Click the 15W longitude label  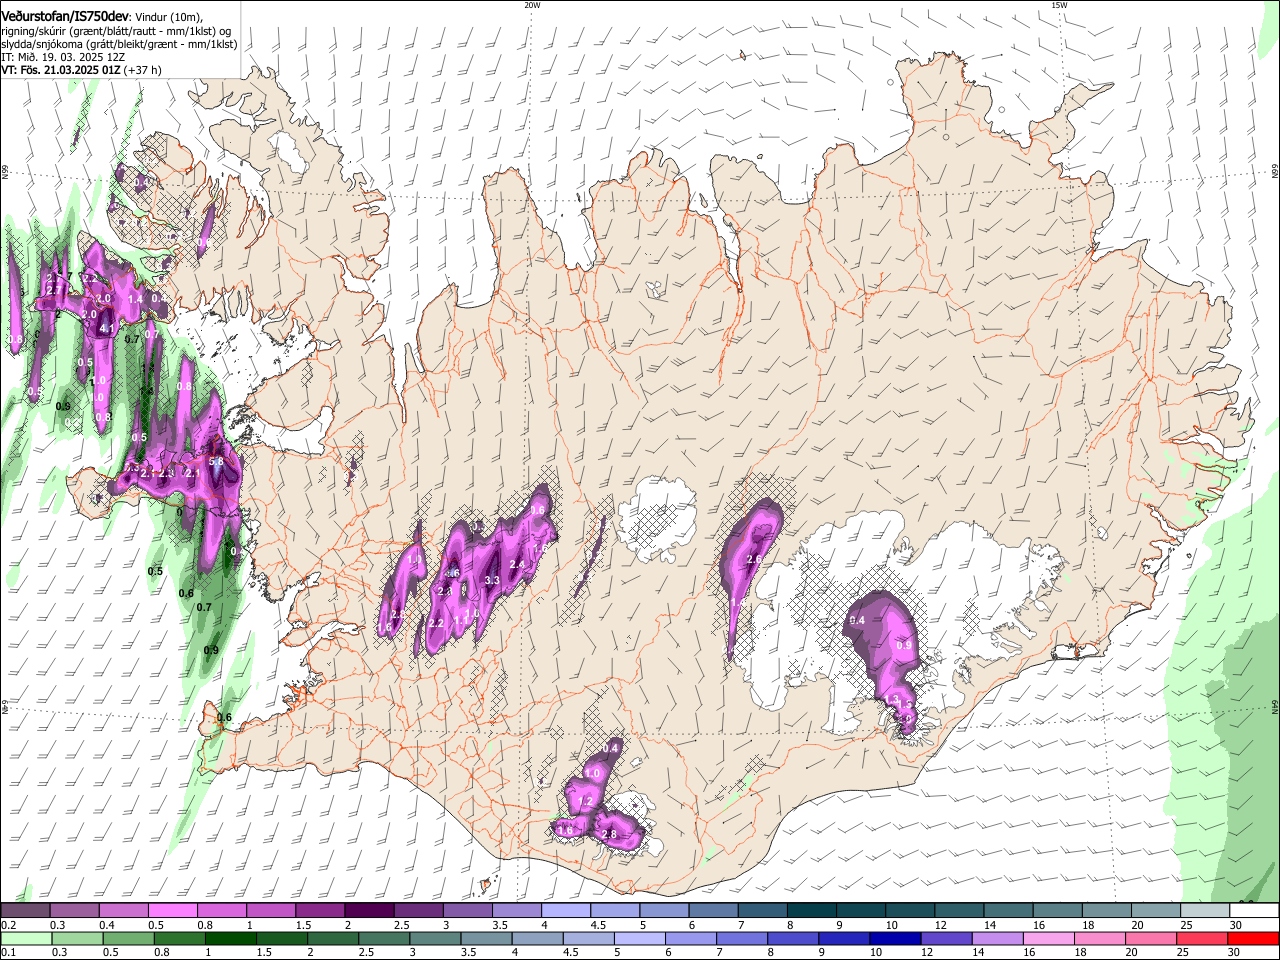[1059, 4]
